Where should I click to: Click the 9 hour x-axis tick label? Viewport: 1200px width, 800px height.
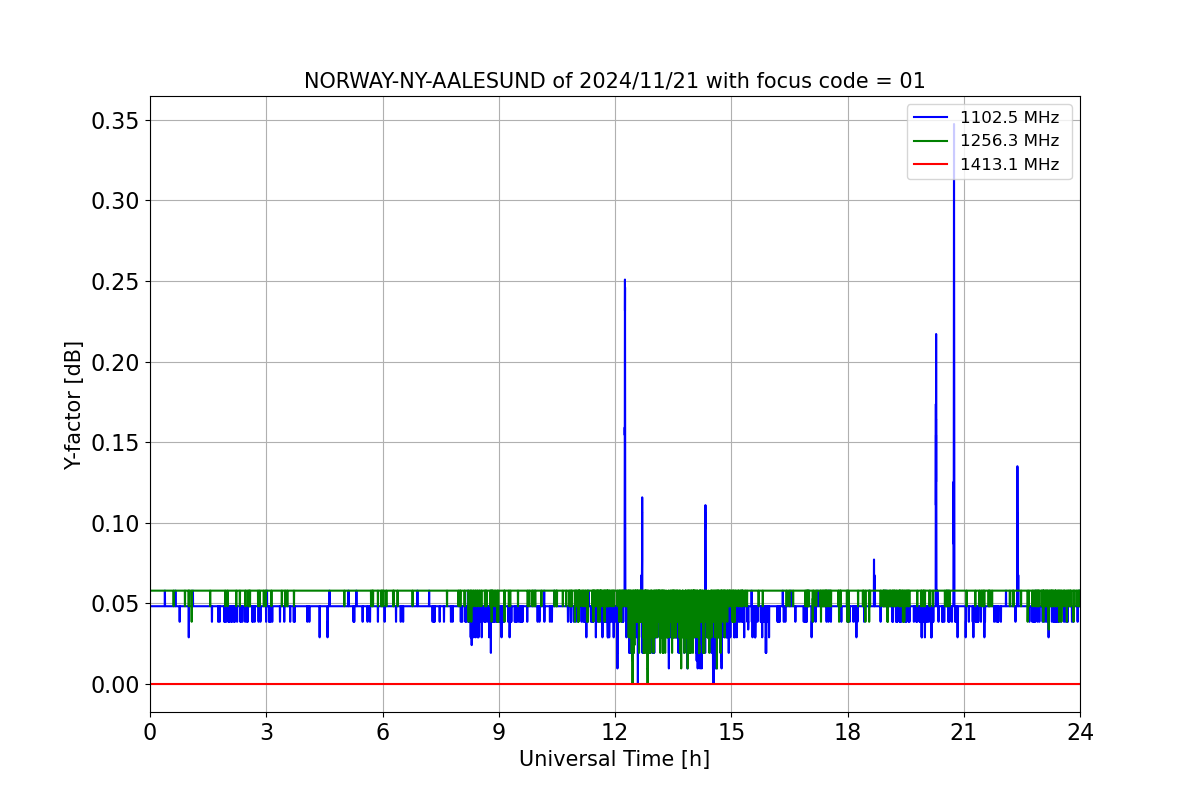point(499,731)
